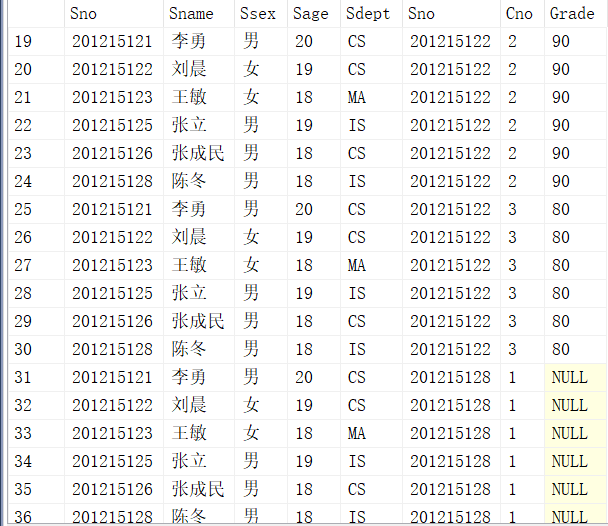Click Sage cell 20 in row 25
Screen dimensions: 608x526
click(x=314, y=209)
